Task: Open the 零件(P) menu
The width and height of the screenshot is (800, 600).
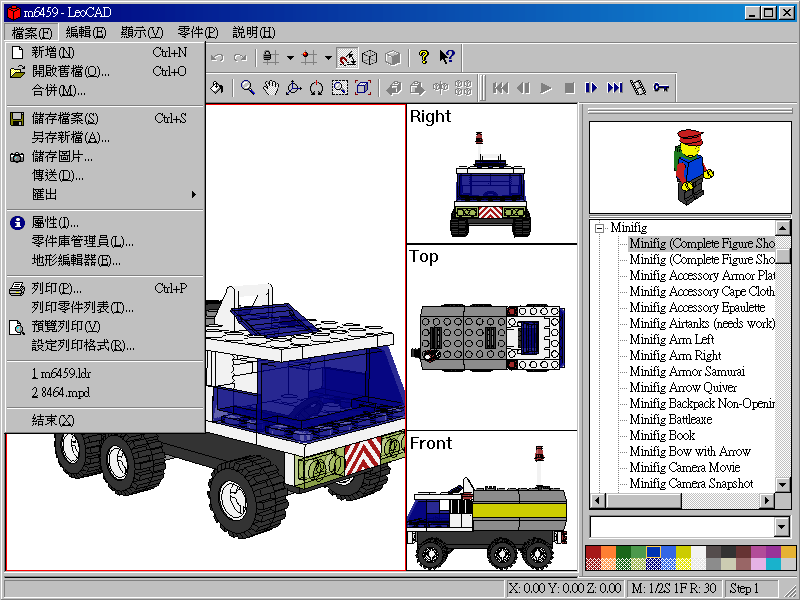Action: pyautogui.click(x=198, y=33)
